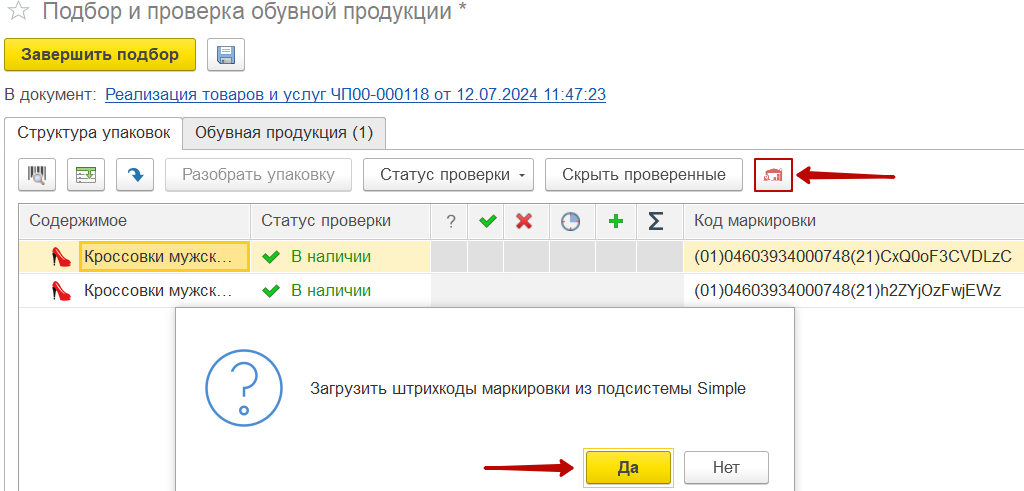Click the Скрыть проверенные button
This screenshot has width=1024, height=491.
[x=643, y=175]
